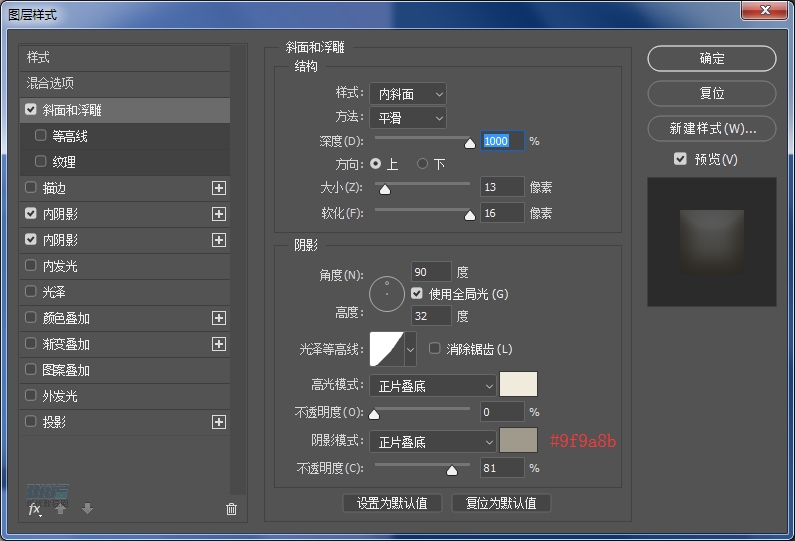Image resolution: width=795 pixels, height=541 pixels.
Task: Open 高光模式 blend mode dropdown
Action: tap(432, 386)
